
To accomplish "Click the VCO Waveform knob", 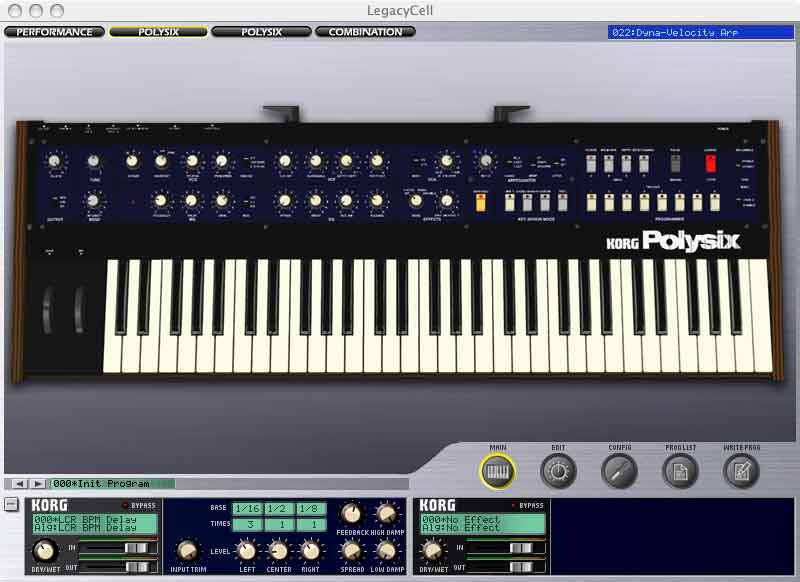I will pos(161,162).
